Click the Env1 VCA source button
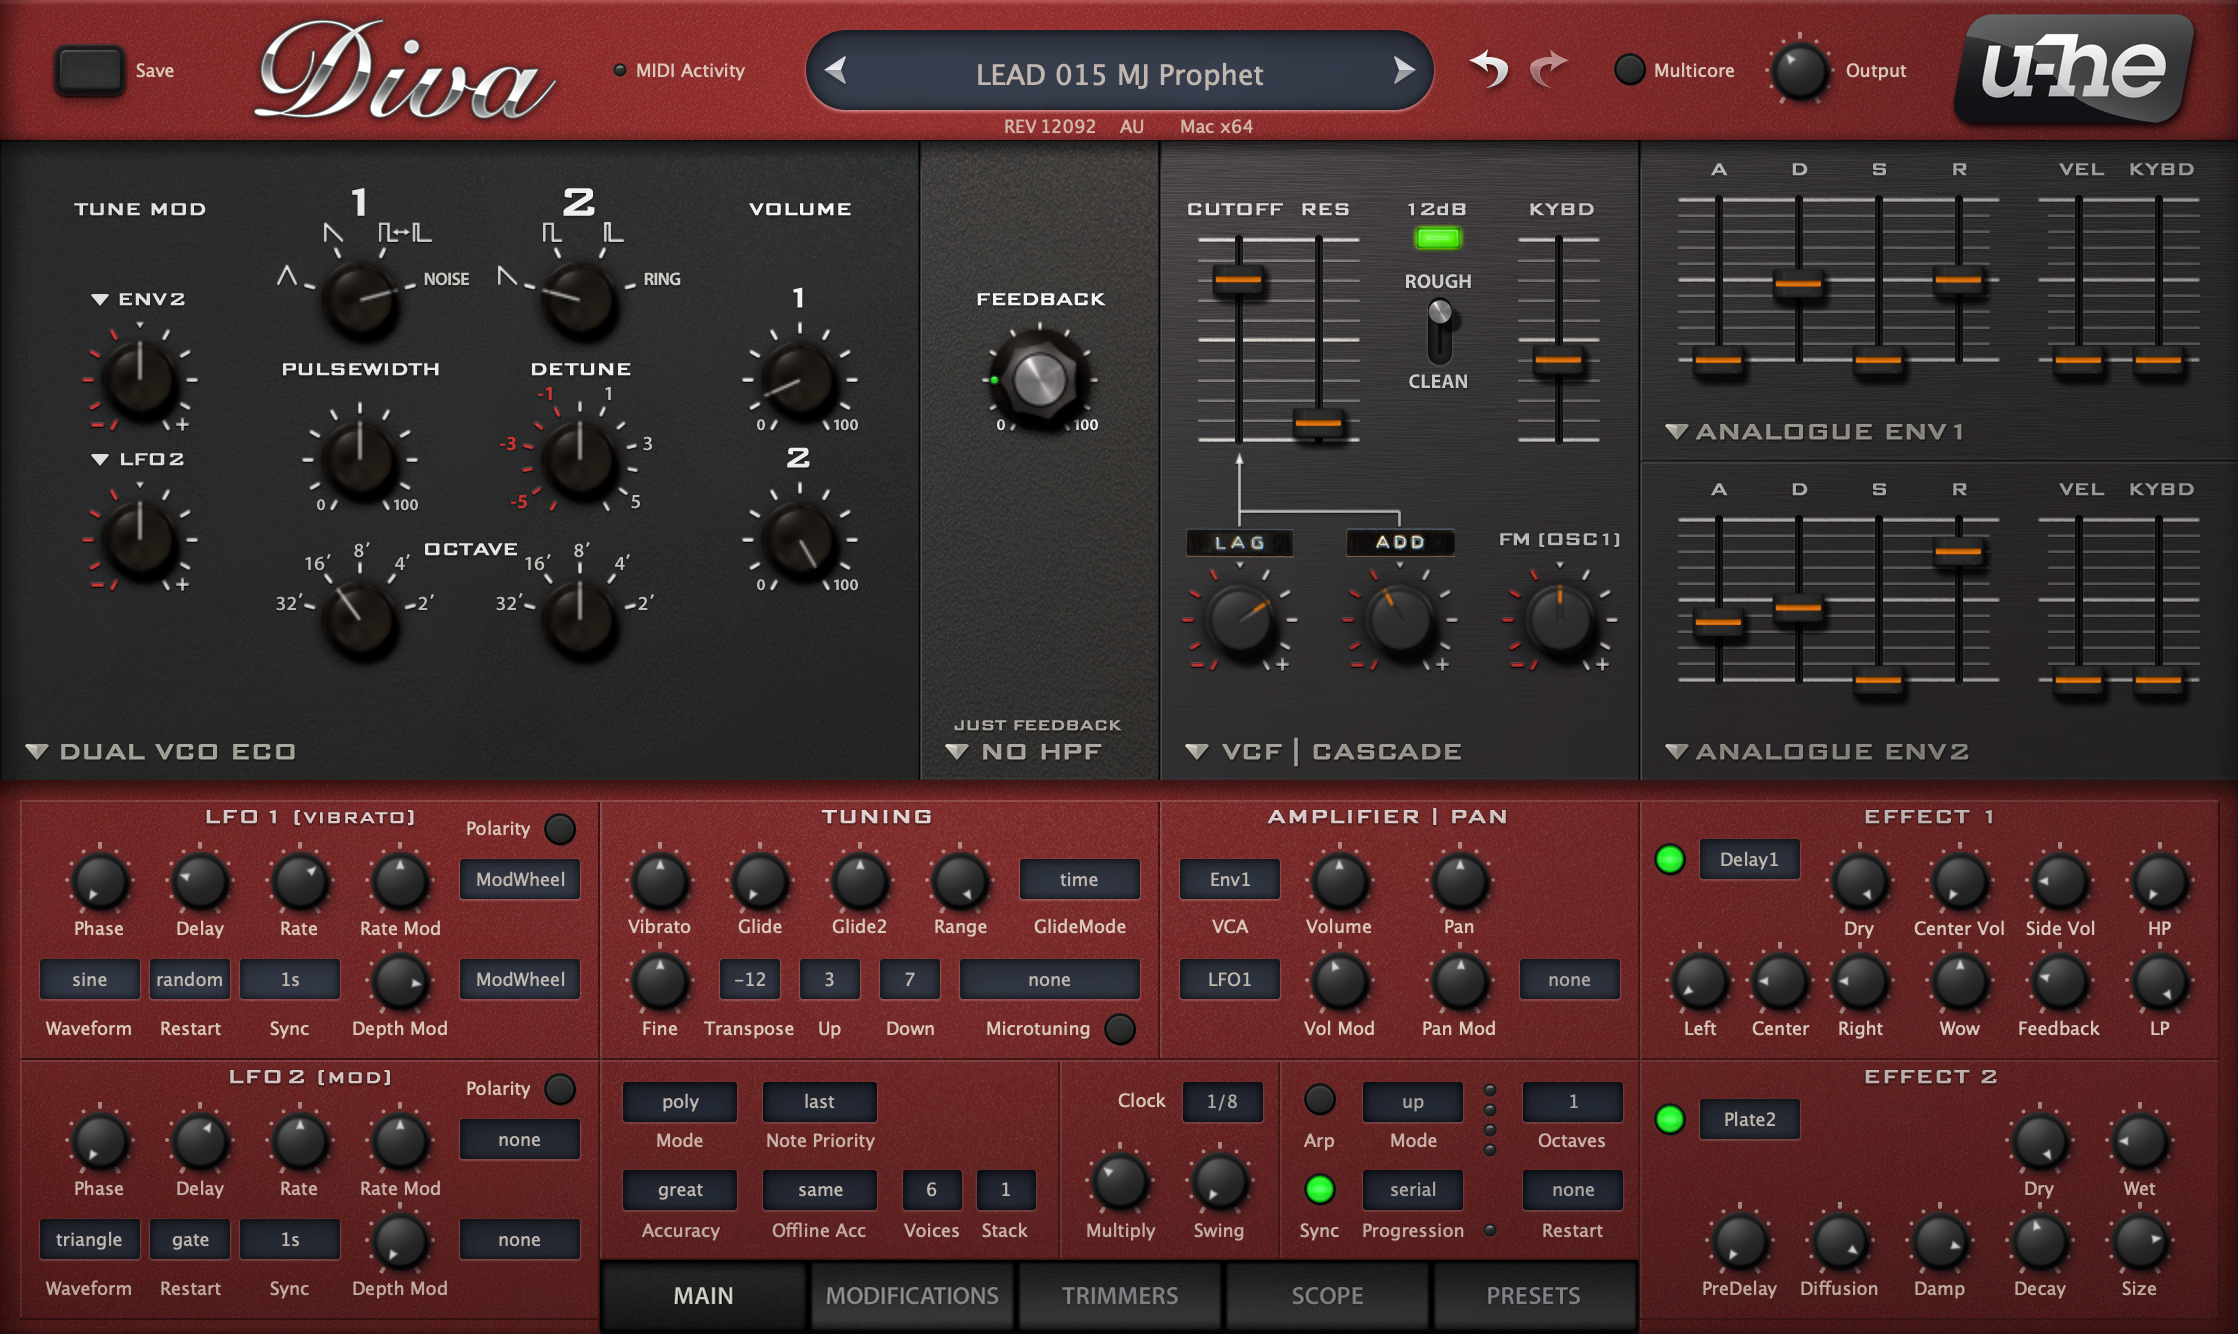Screen dimensions: 2238x1334 pos(1230,879)
